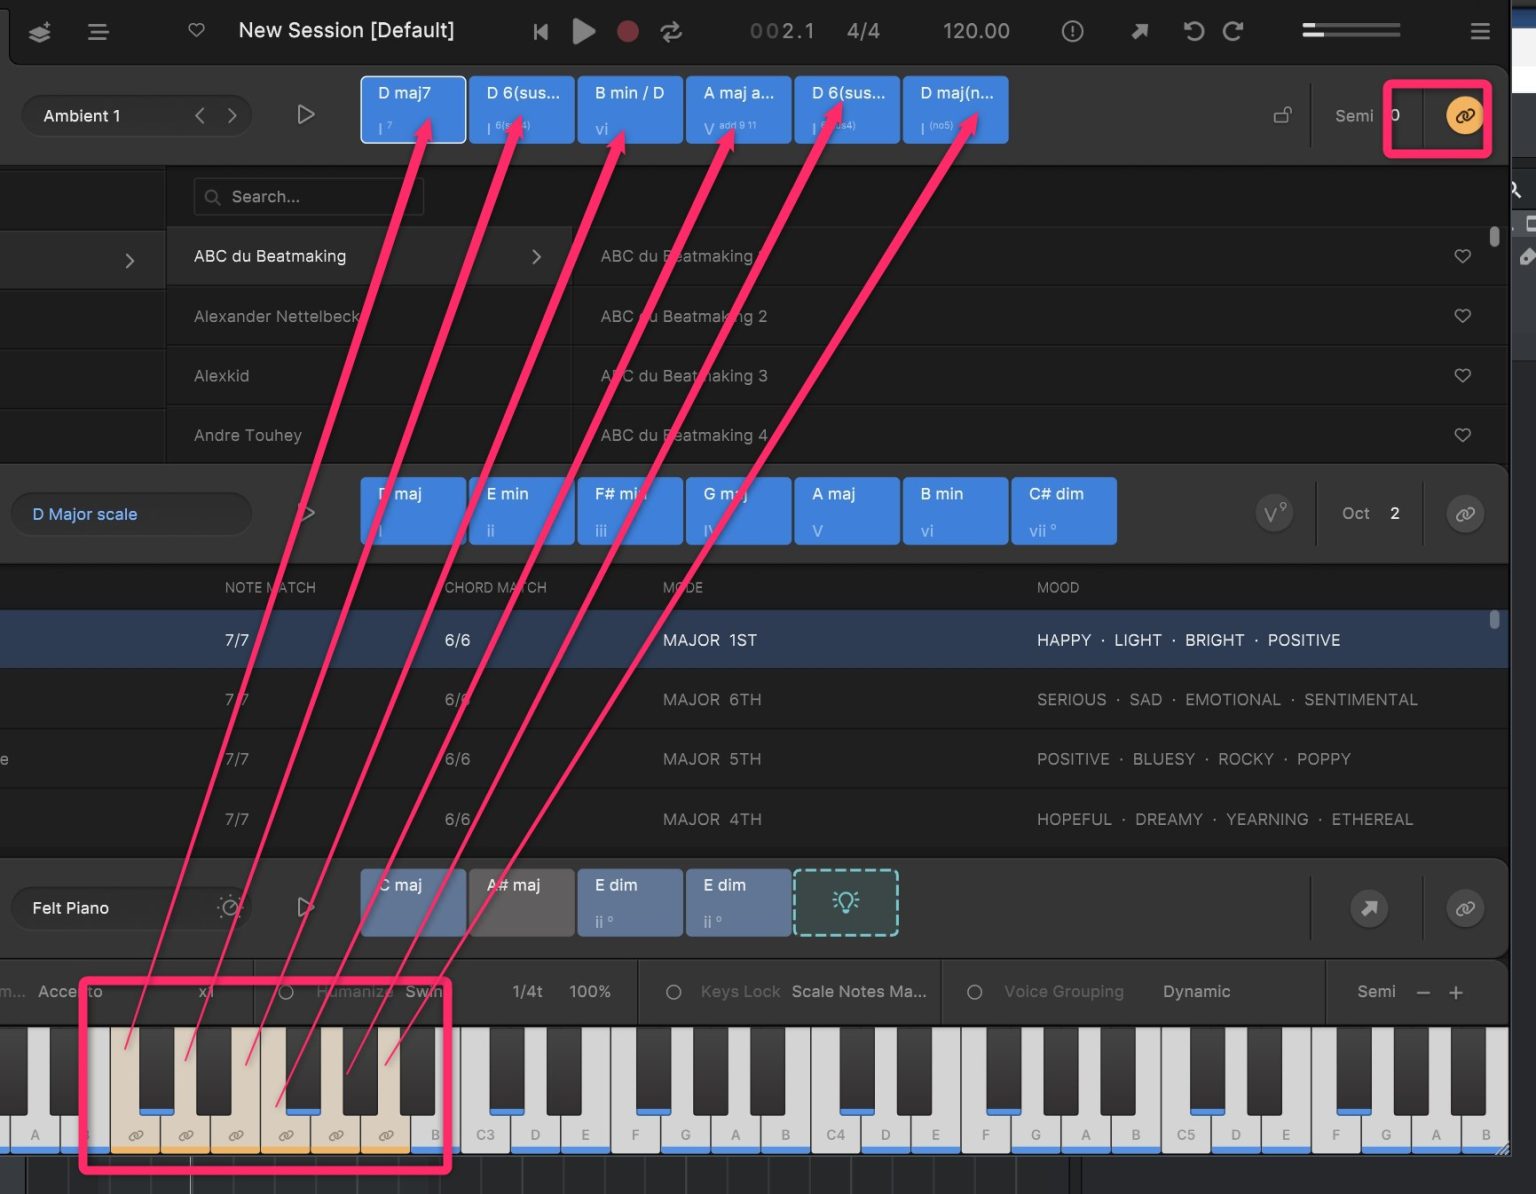Expand the ABC du Beatmaking category chevron
1536x1194 pixels.
(x=536, y=256)
